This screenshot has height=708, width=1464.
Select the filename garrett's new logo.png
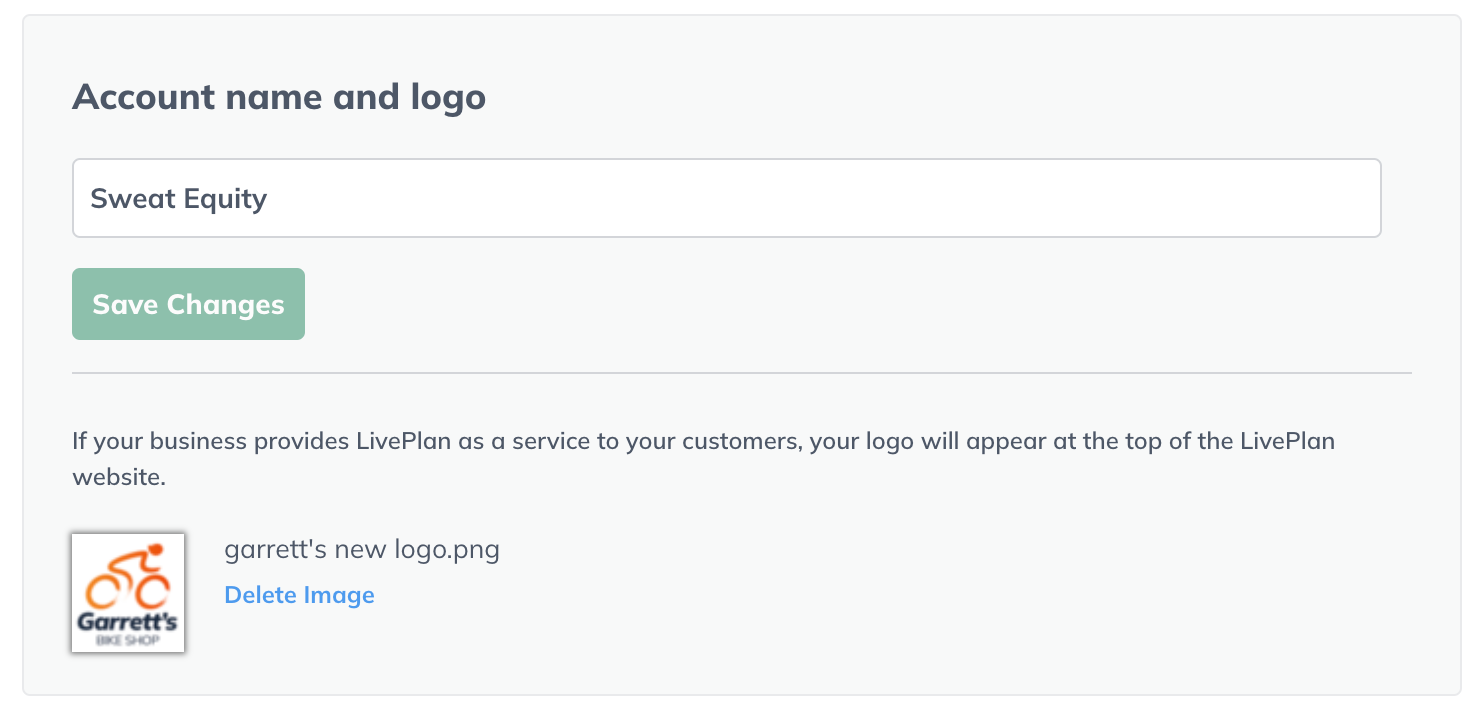[362, 548]
